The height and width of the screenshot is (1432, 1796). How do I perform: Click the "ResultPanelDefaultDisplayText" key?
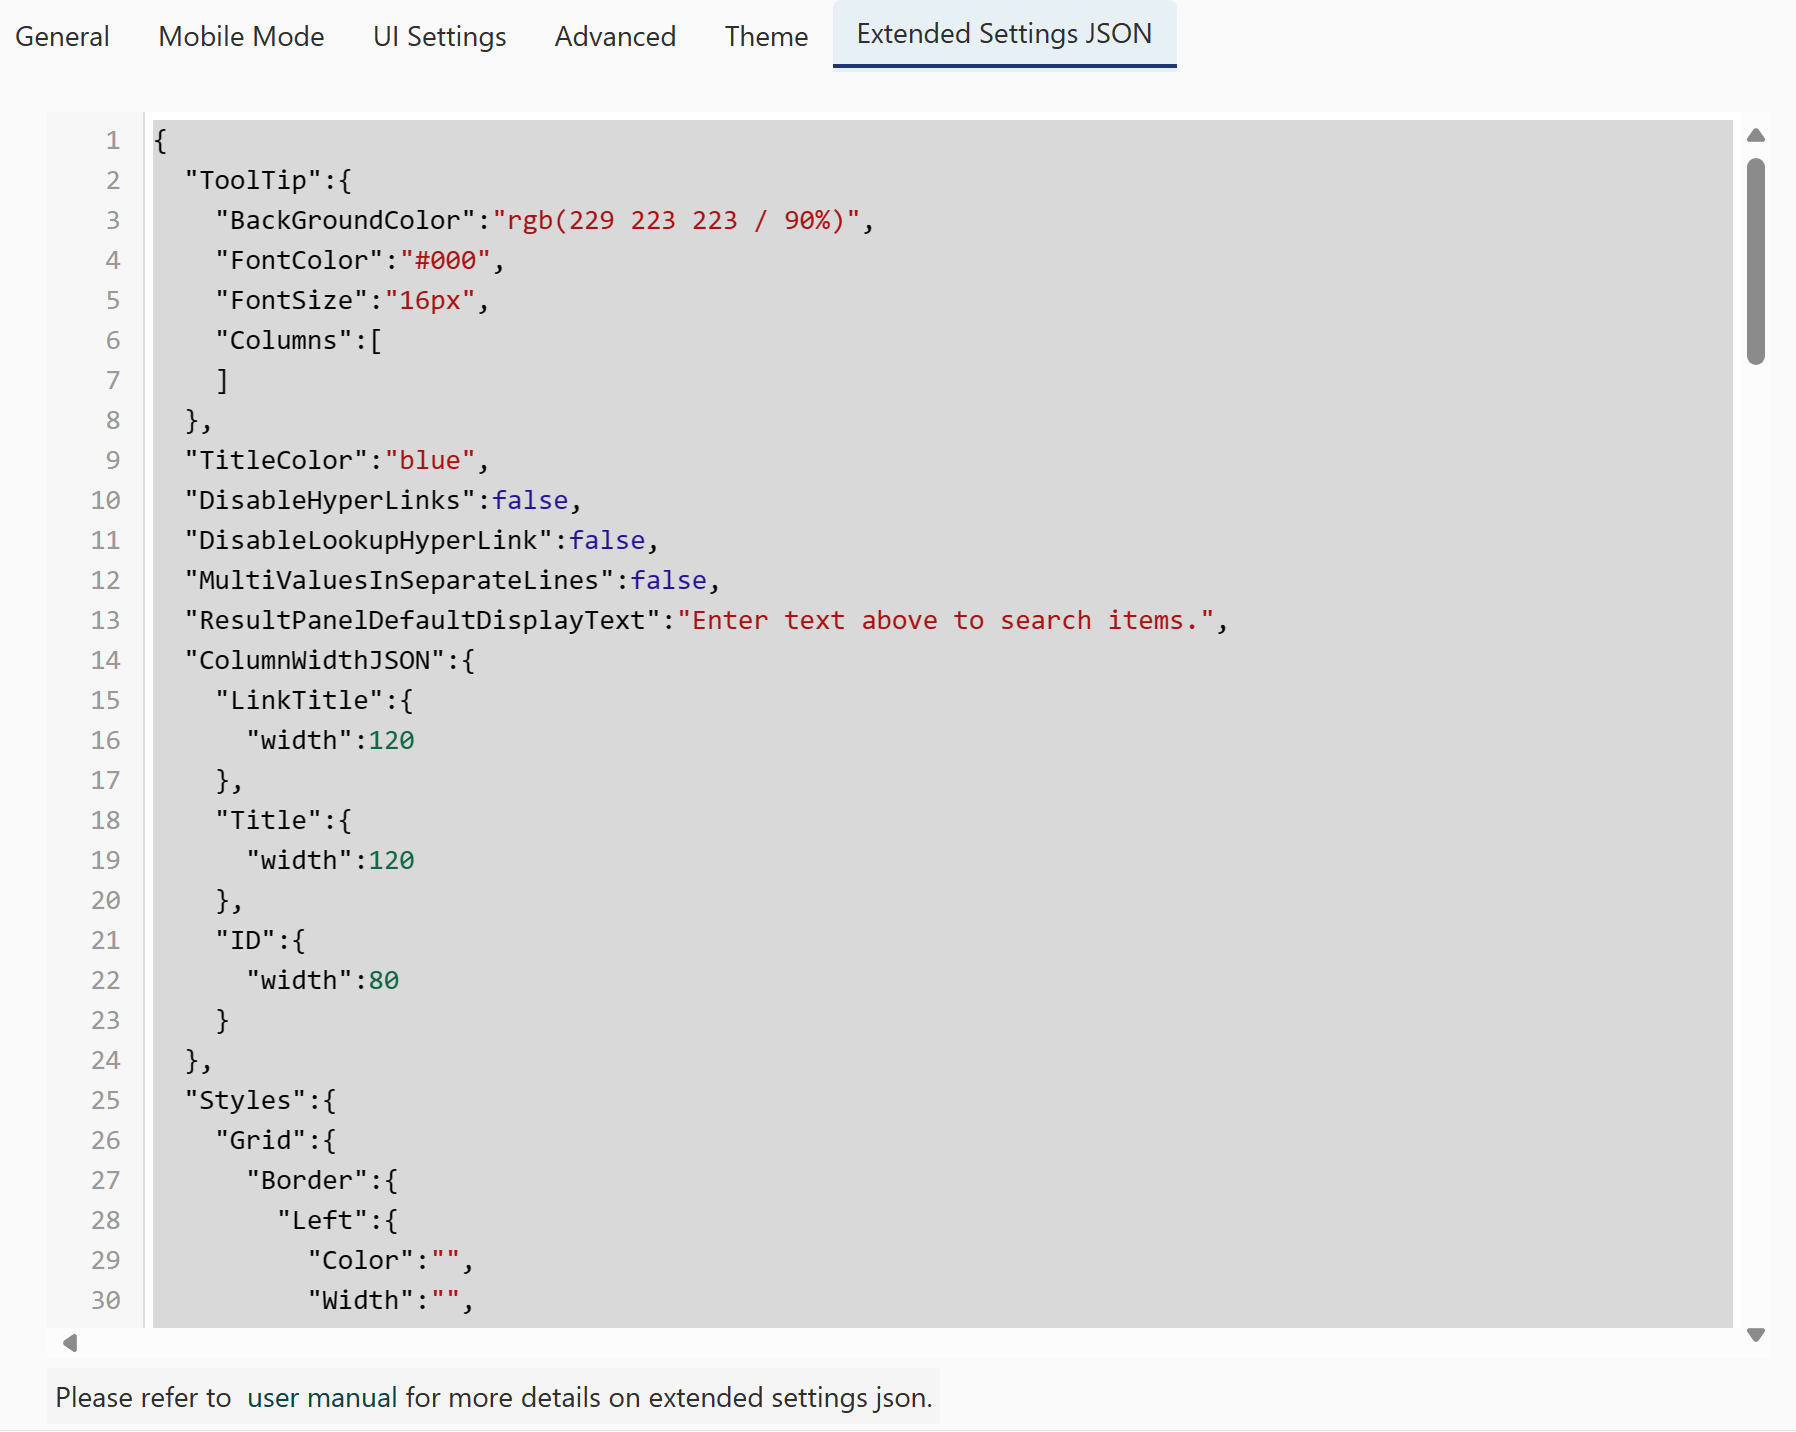423,620
